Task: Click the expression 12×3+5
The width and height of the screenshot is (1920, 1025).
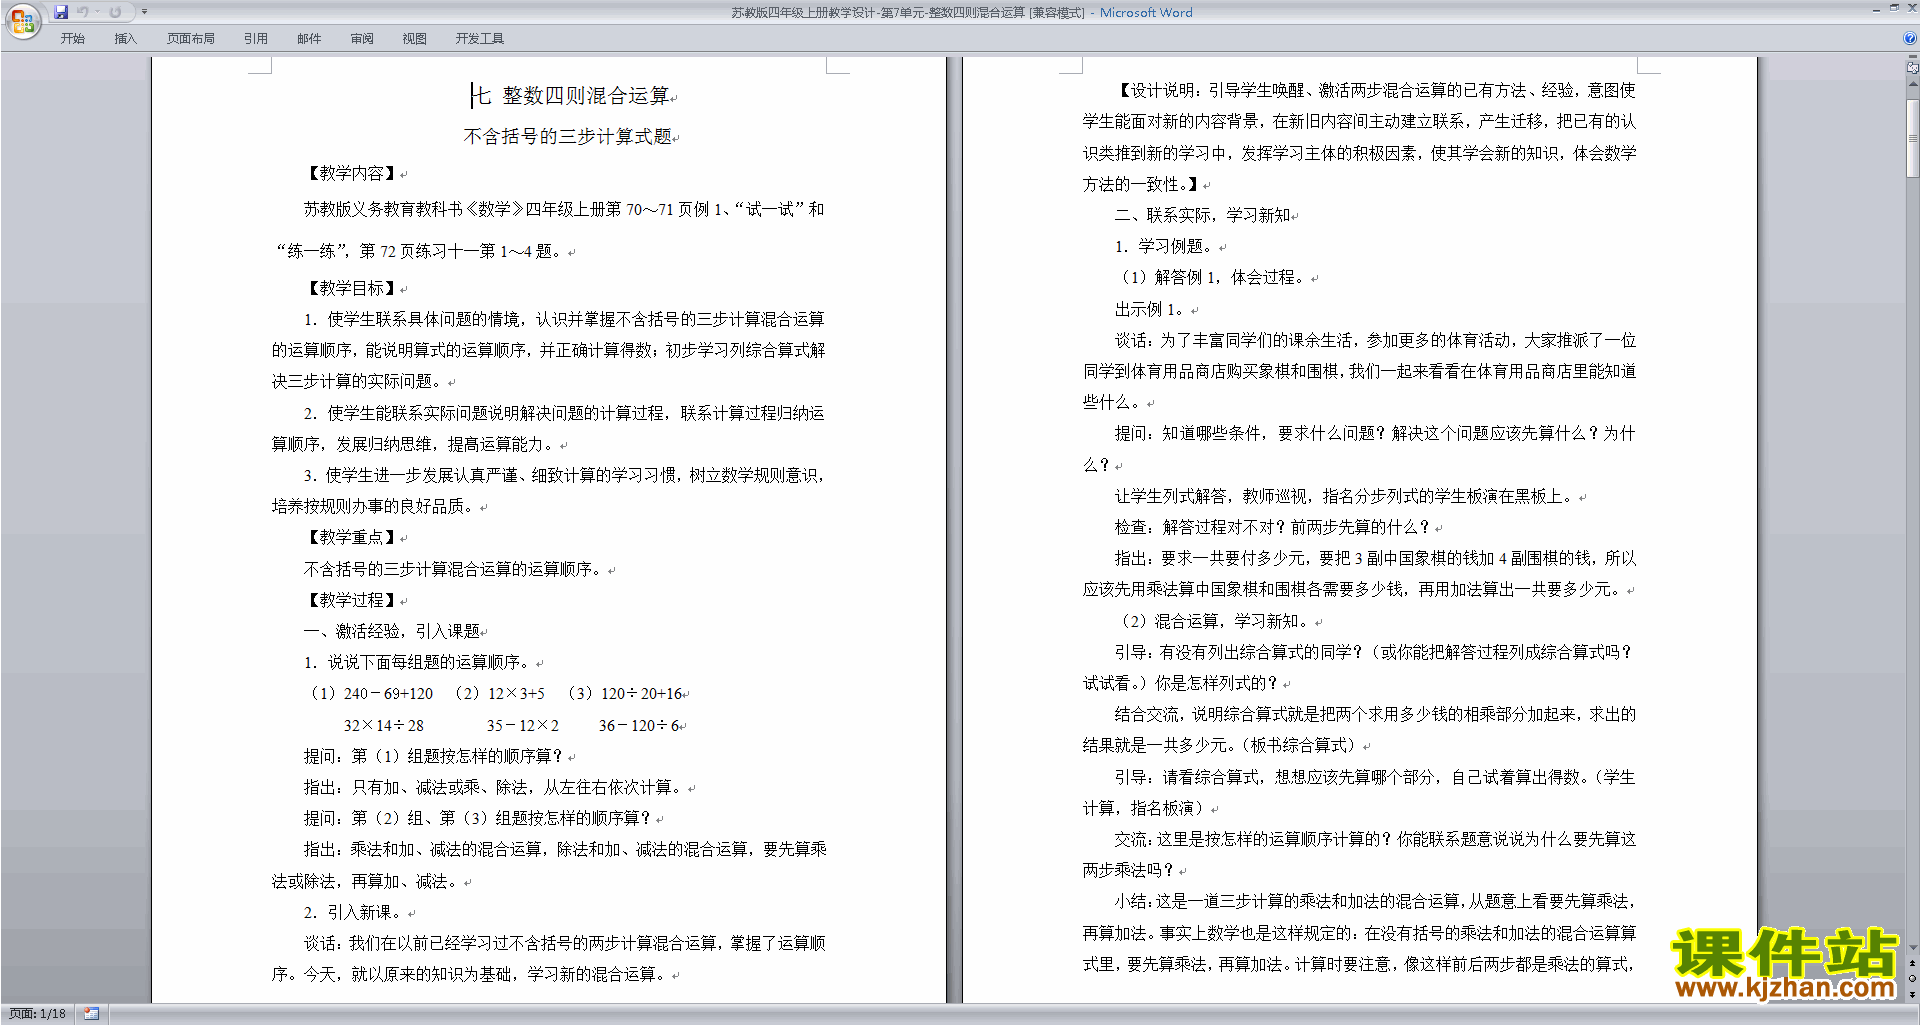Action: coord(516,693)
